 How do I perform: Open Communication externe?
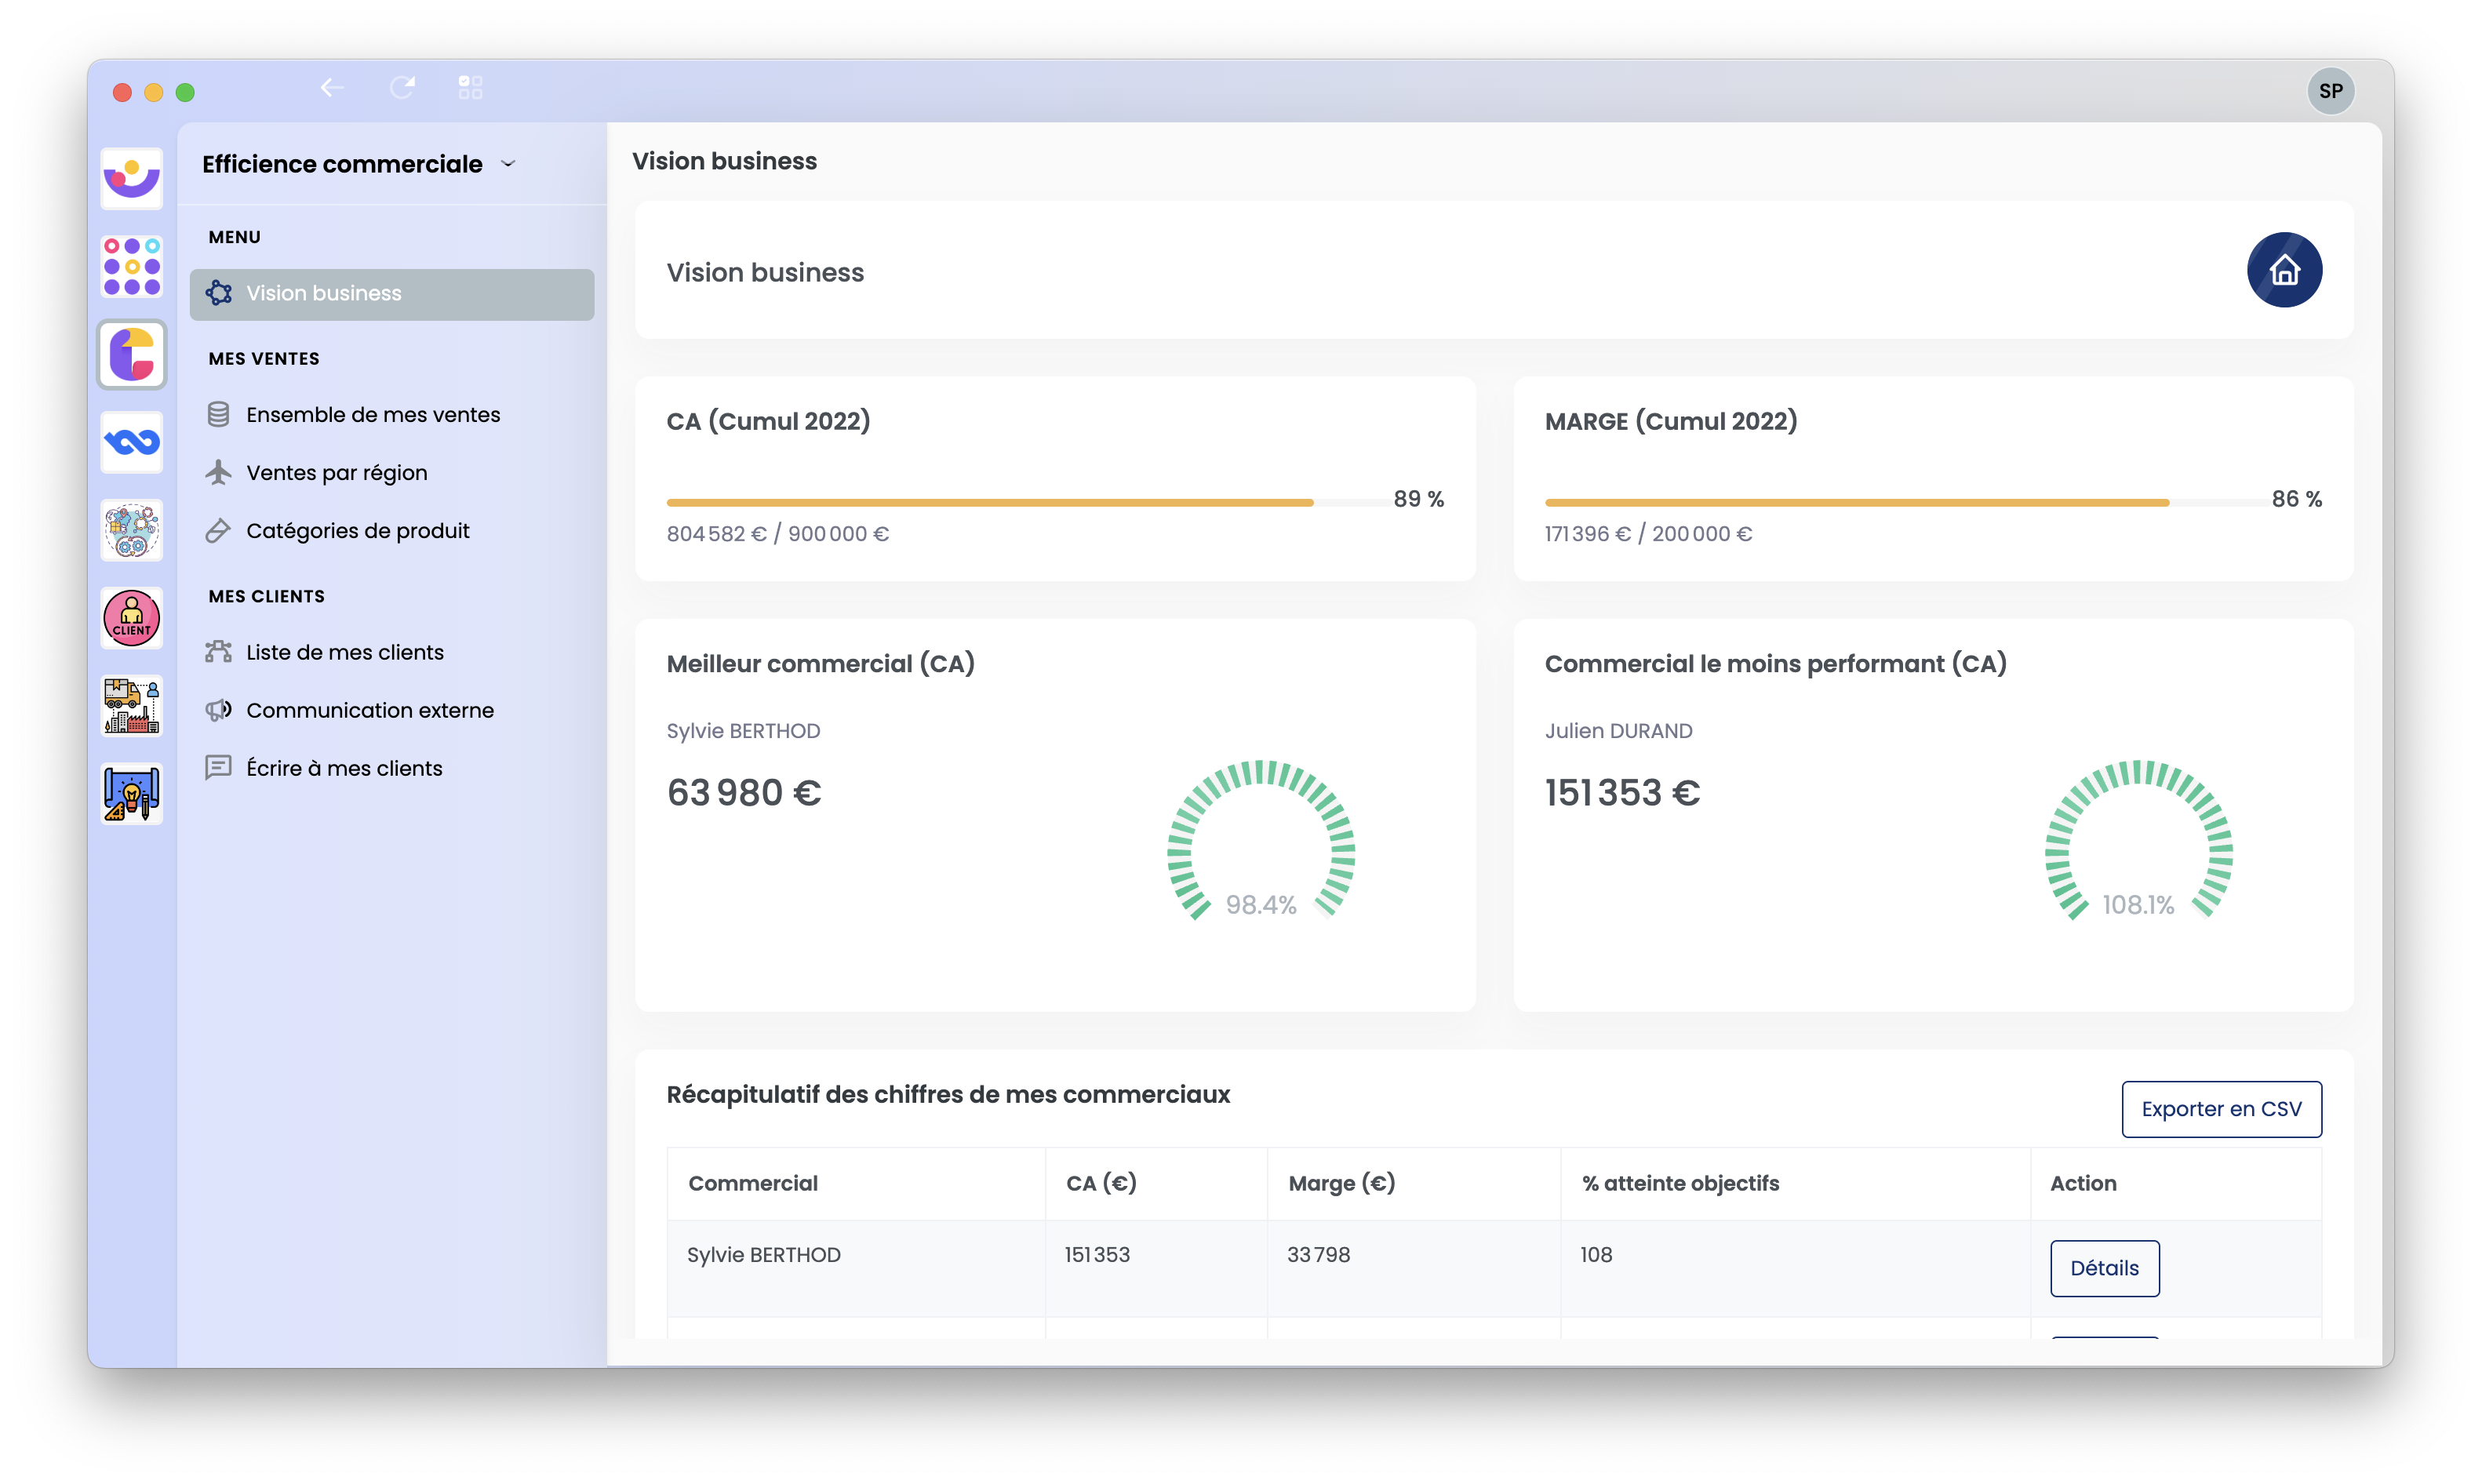point(370,710)
